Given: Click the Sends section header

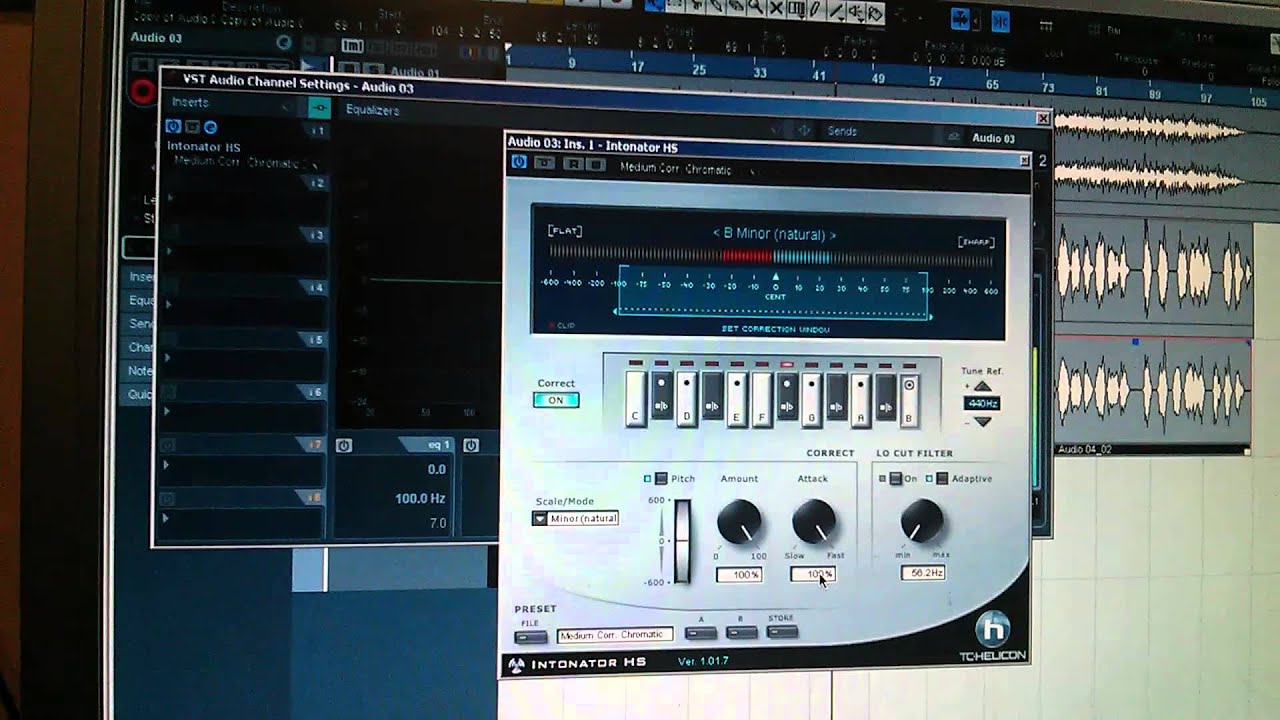Looking at the screenshot, I should (x=842, y=131).
